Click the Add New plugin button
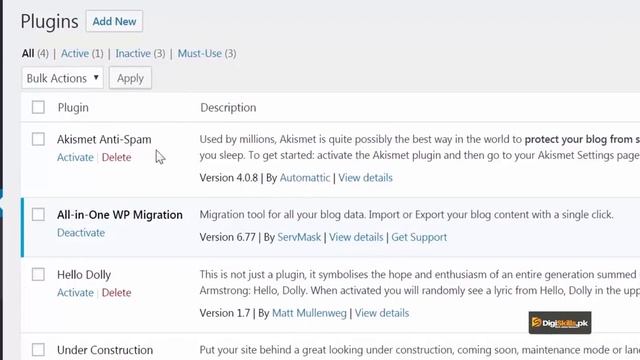Screen dimensions: 640x360 click(x=114, y=21)
